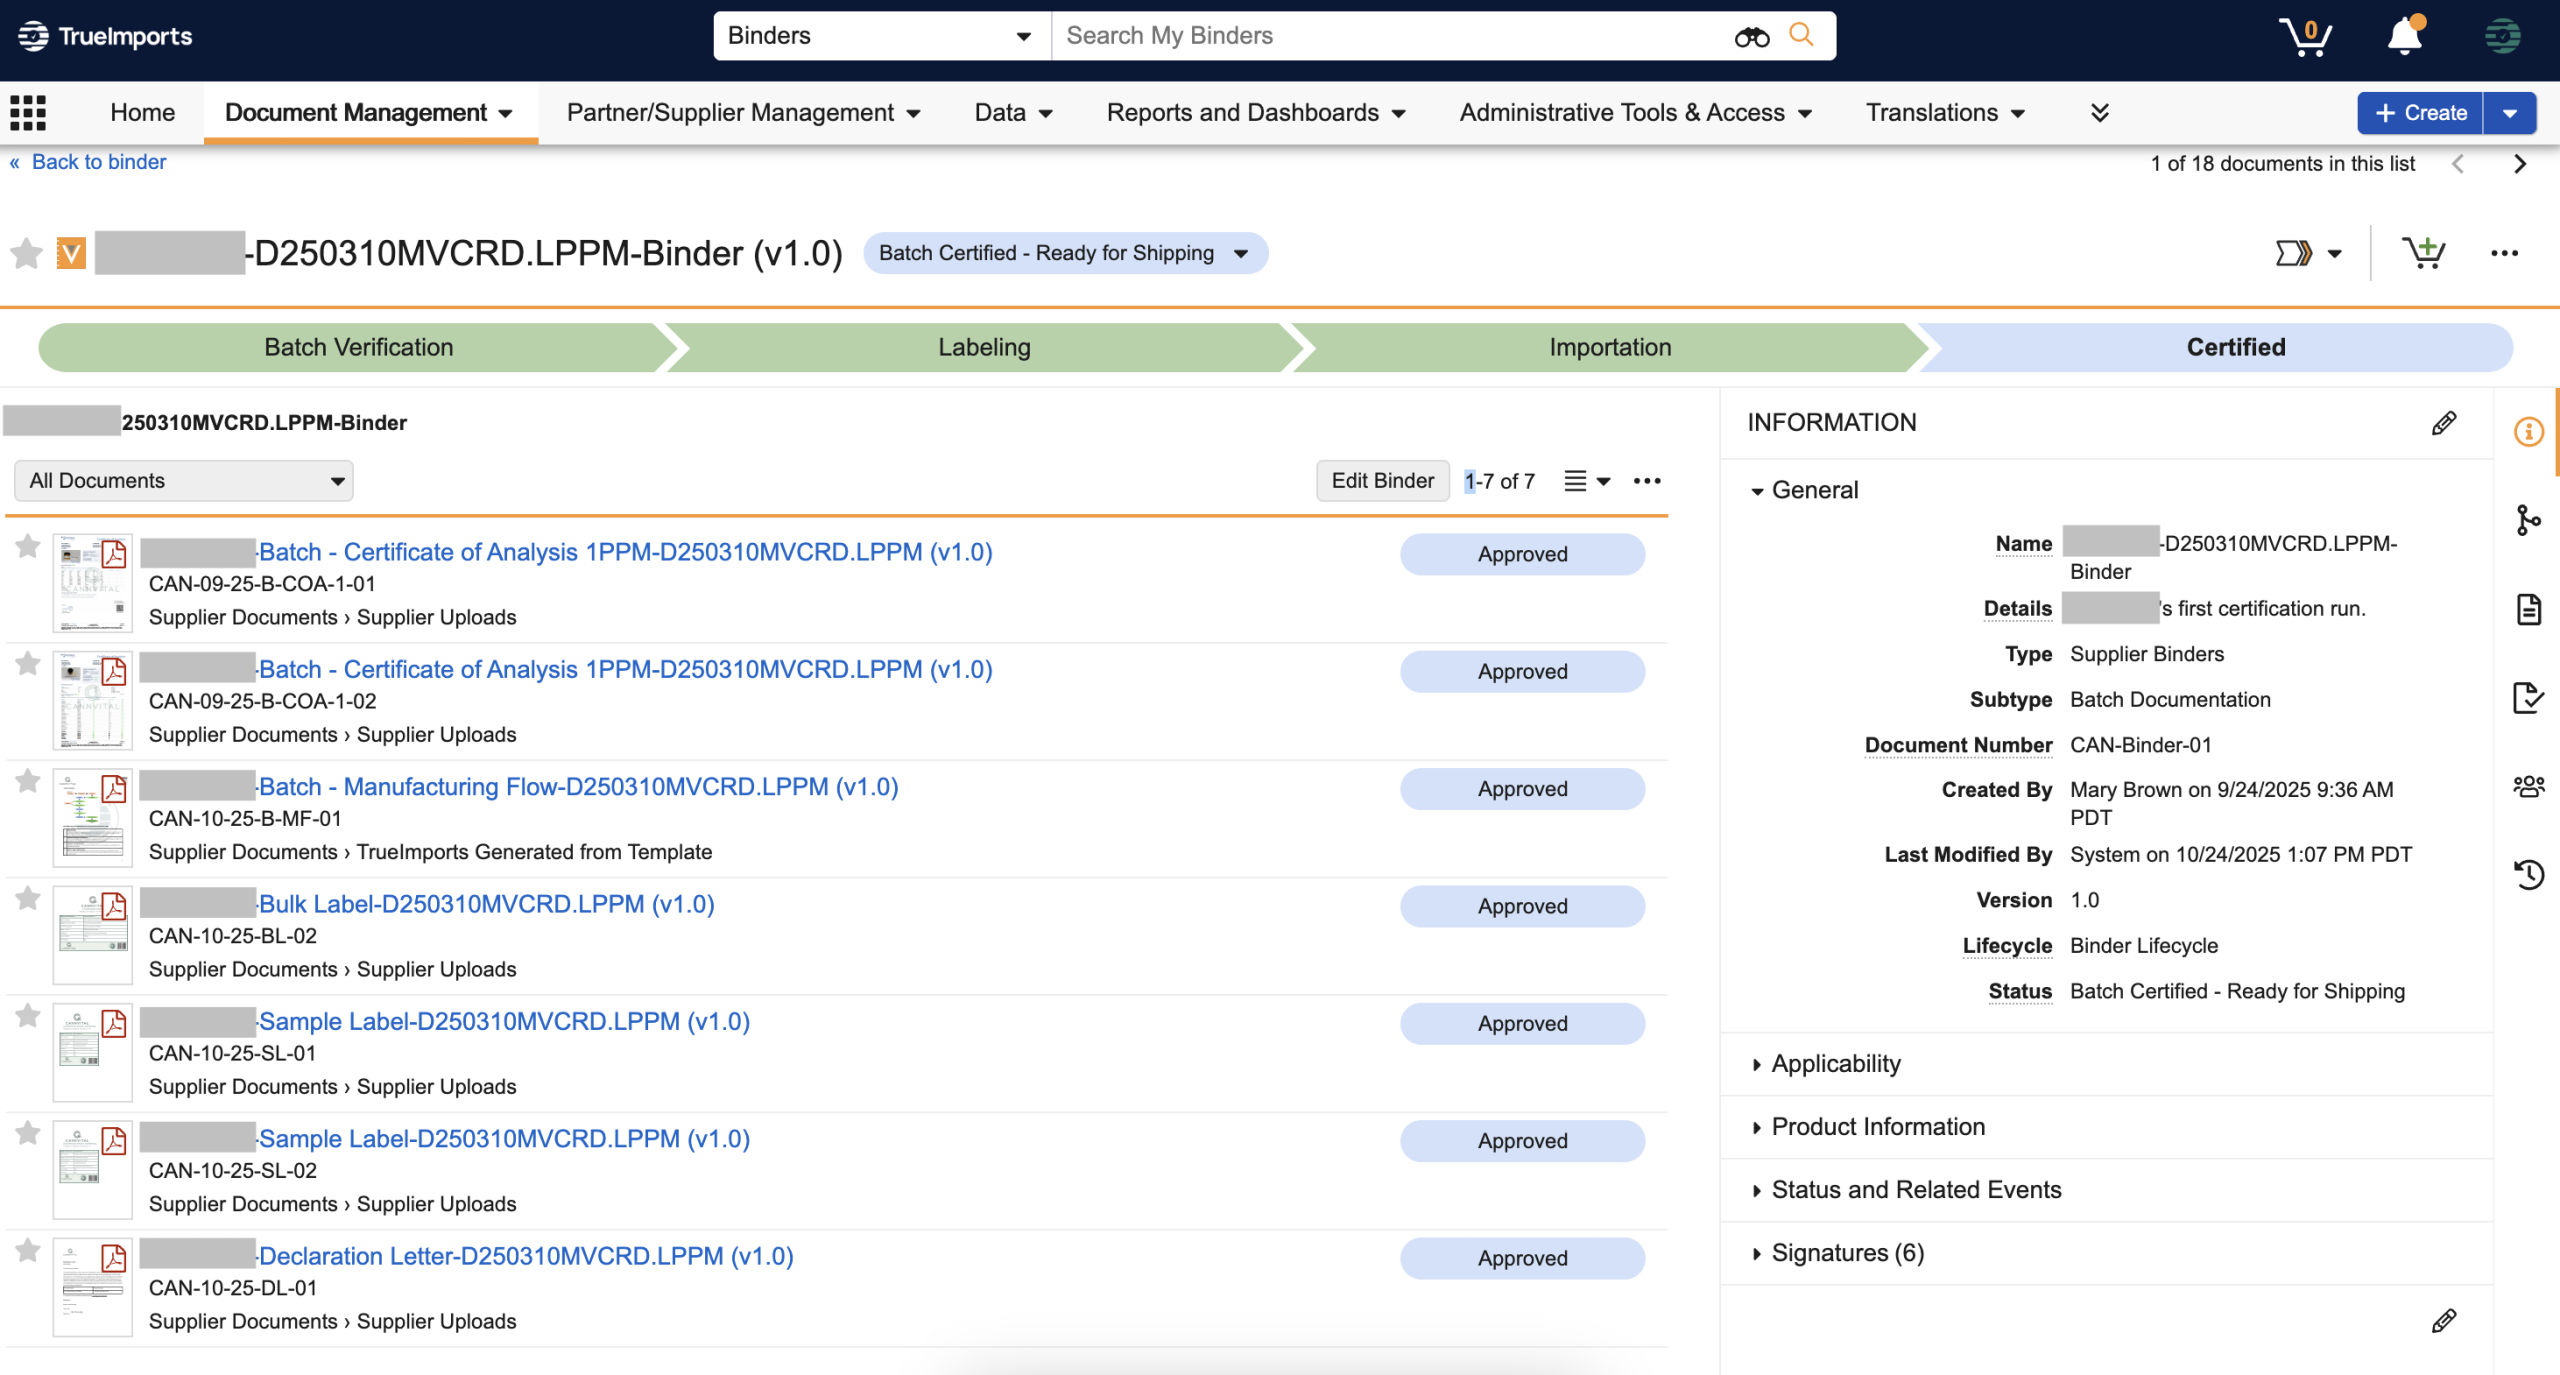The width and height of the screenshot is (2560, 1375).
Task: Toggle favorite star on Declaration Letter row
Action: [28, 1251]
